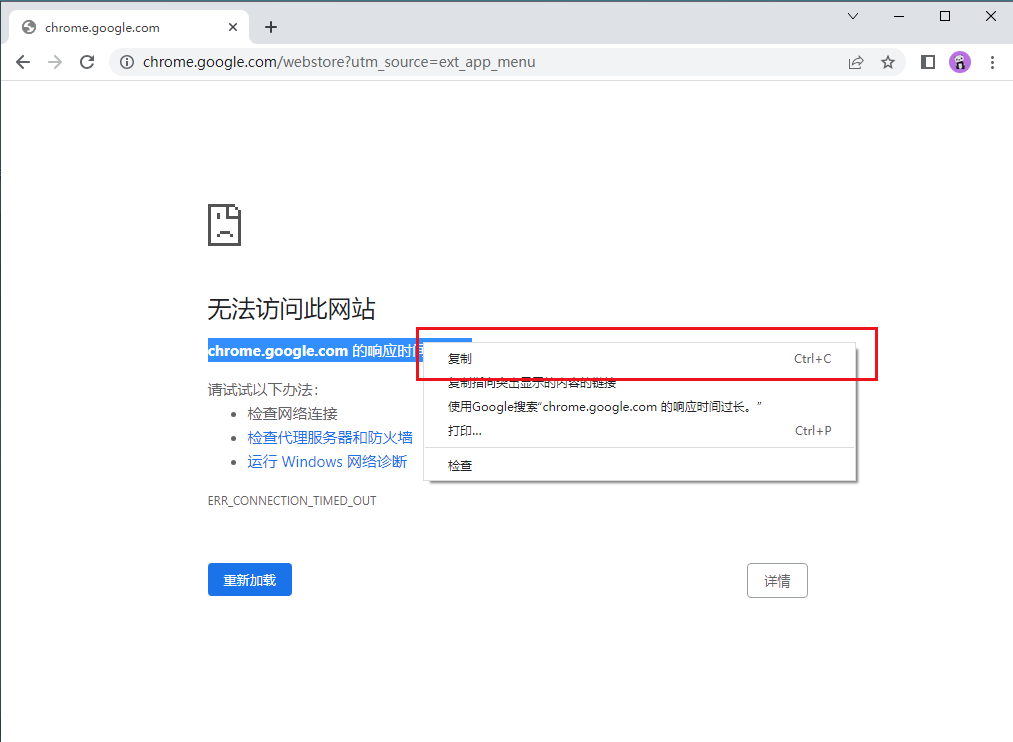This screenshot has width=1013, height=742.
Task: Open the tab search chevron dropdown
Action: coord(853,16)
